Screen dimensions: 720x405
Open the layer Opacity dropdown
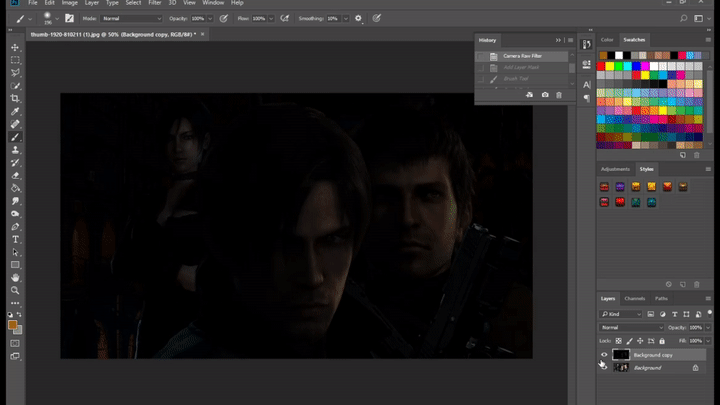708,327
